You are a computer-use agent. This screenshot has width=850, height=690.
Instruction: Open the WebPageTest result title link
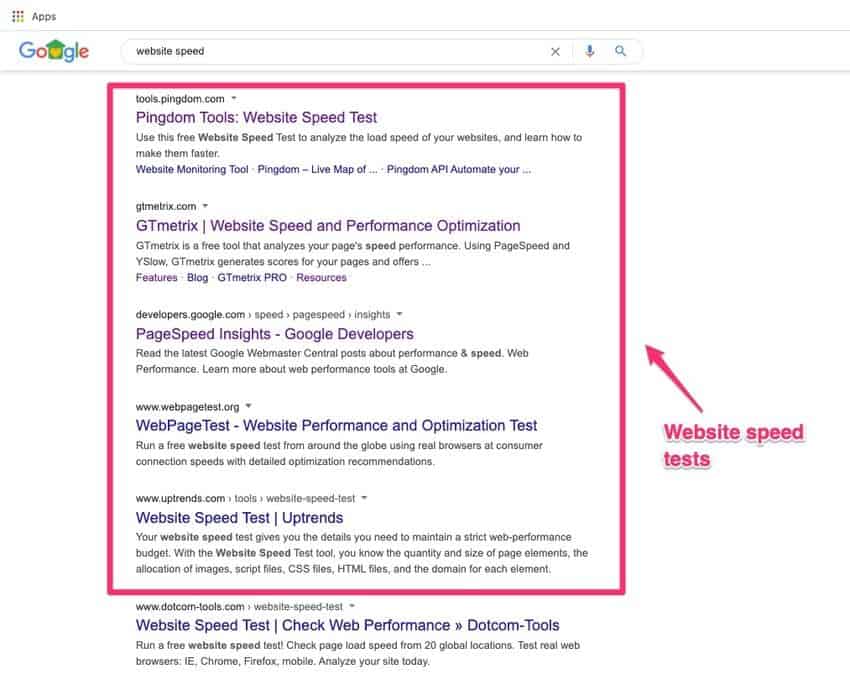click(x=336, y=426)
